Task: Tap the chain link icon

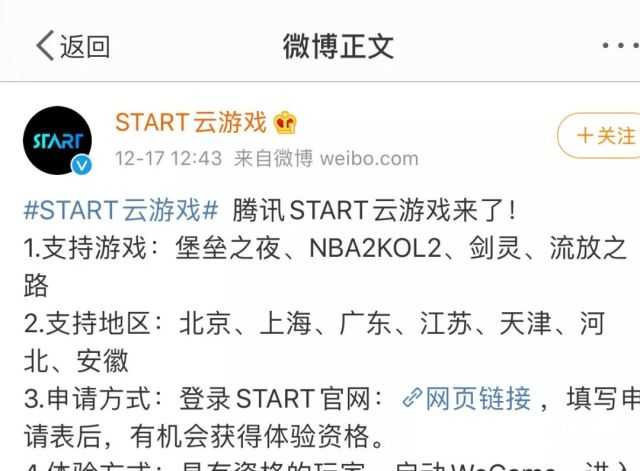Action: pos(412,398)
